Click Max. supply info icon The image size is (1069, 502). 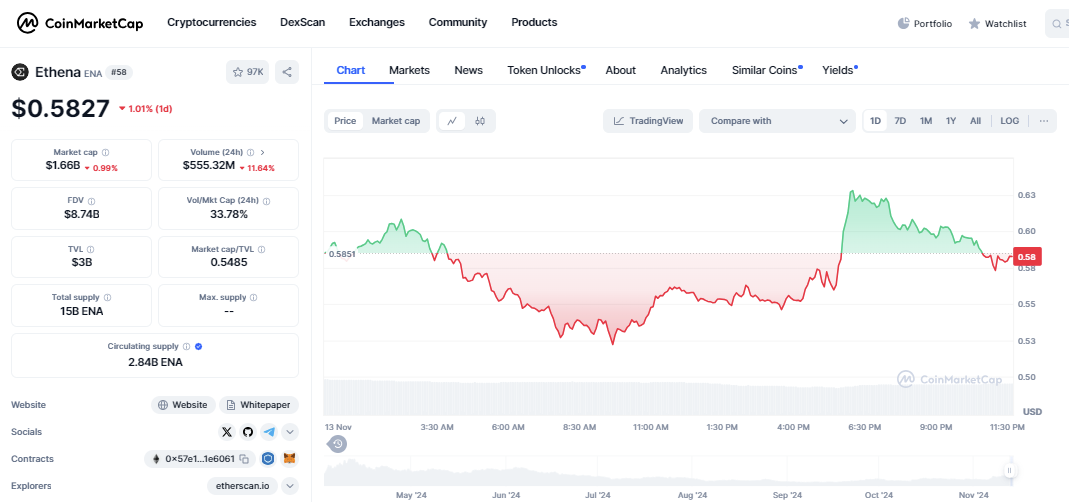point(254,297)
